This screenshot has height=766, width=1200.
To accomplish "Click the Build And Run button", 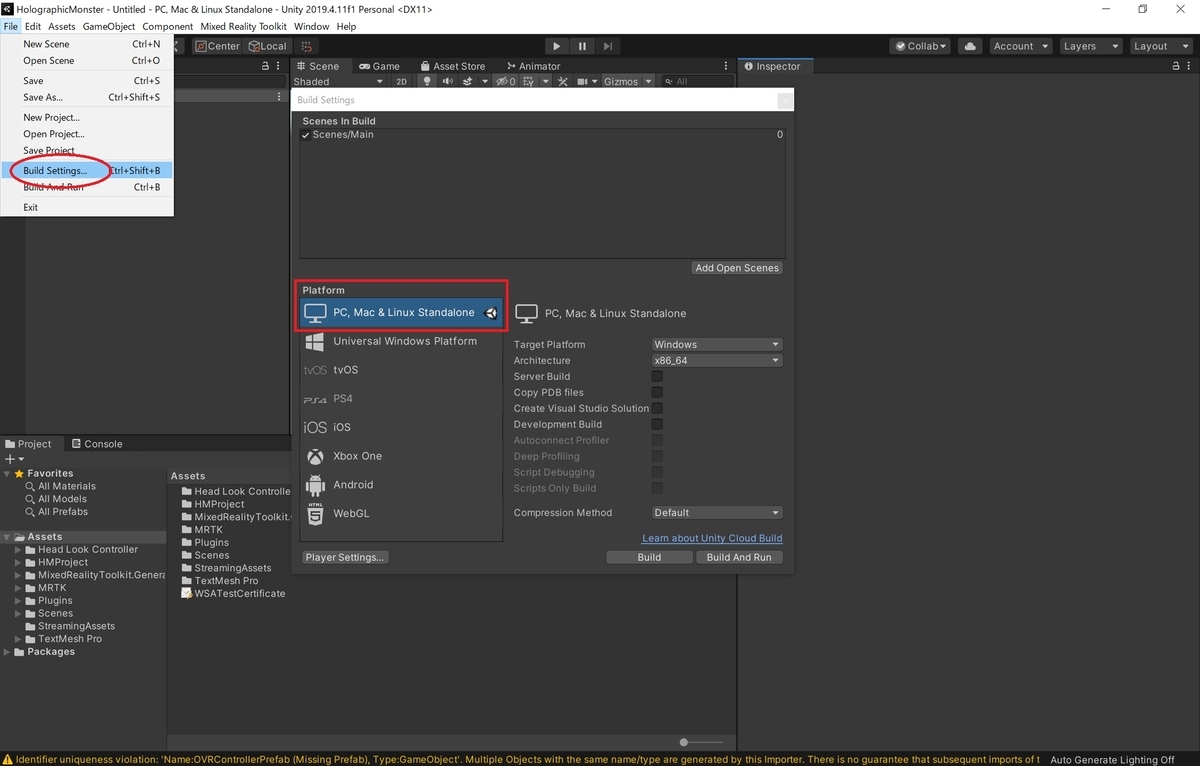I will coord(739,557).
